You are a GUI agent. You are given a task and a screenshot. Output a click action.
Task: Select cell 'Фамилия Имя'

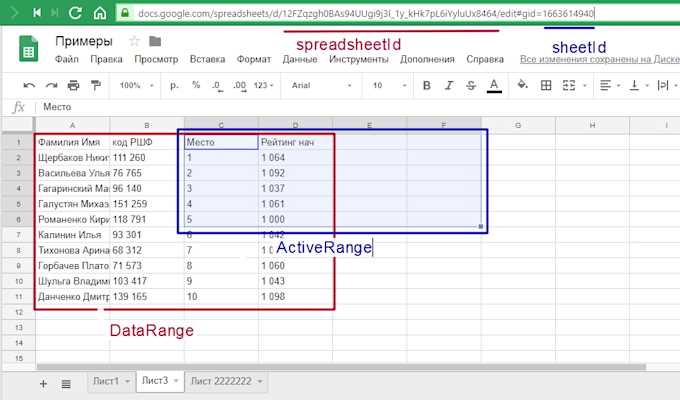[72, 142]
